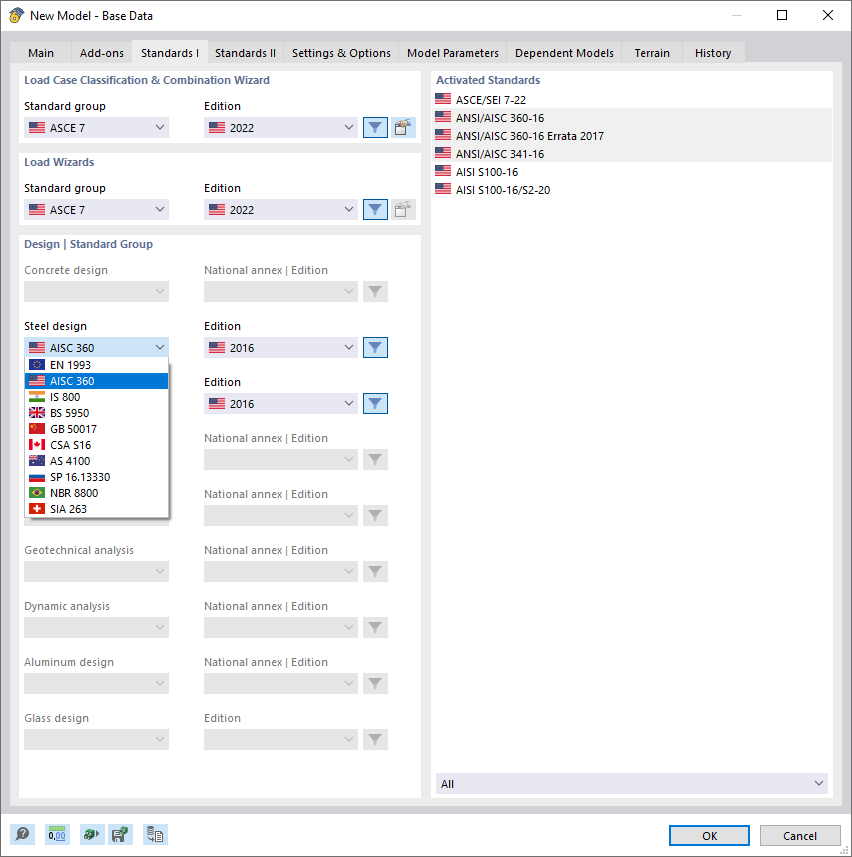Select ANSI/AISC 360-16 in Activated Standards
The height and width of the screenshot is (857, 852).
pyautogui.click(x=633, y=118)
